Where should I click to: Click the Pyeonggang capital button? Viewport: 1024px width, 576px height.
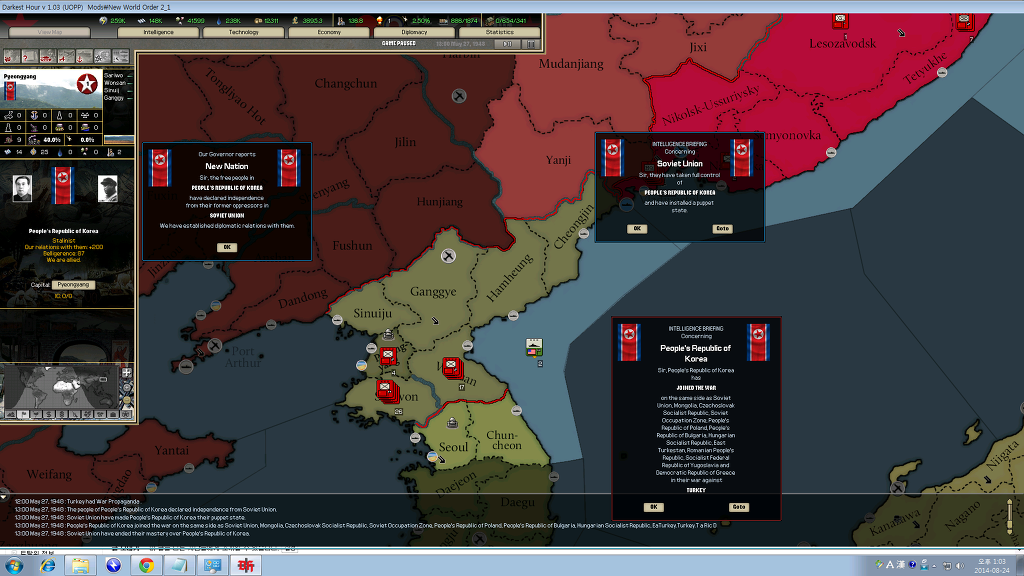tap(73, 285)
